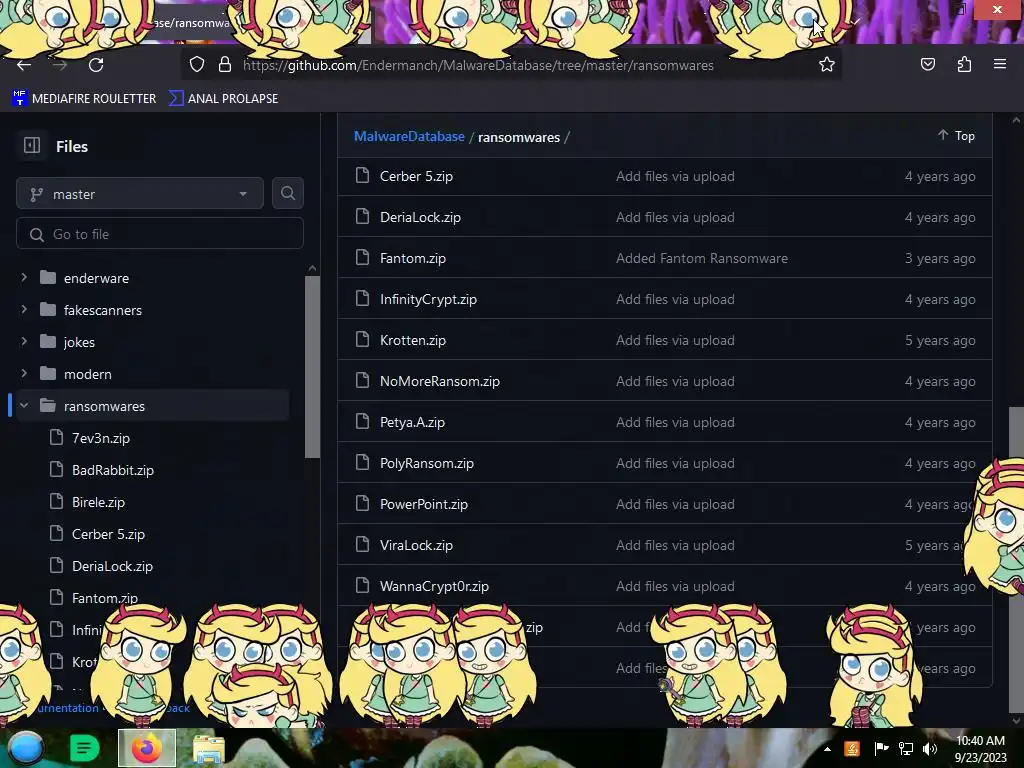1024x768 pixels.
Task: Click file icon beside WannaCrypt0r.zip
Action: [362, 585]
